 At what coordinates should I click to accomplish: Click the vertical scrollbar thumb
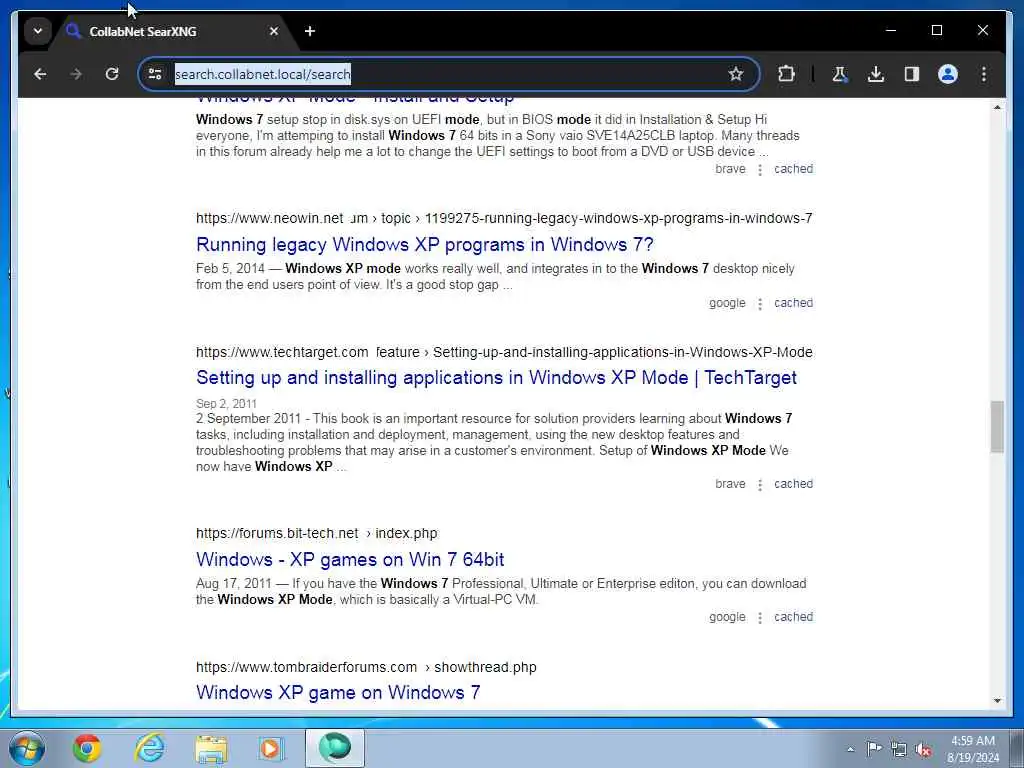(997, 427)
